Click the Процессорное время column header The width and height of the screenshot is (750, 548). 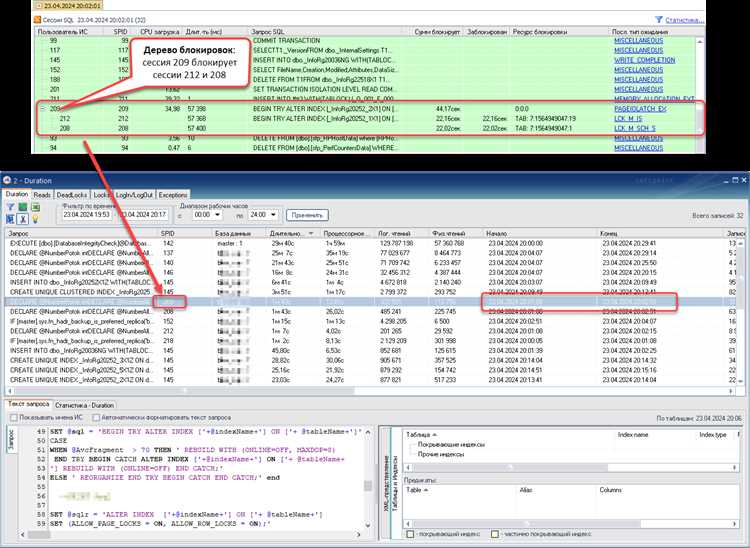coord(347,233)
